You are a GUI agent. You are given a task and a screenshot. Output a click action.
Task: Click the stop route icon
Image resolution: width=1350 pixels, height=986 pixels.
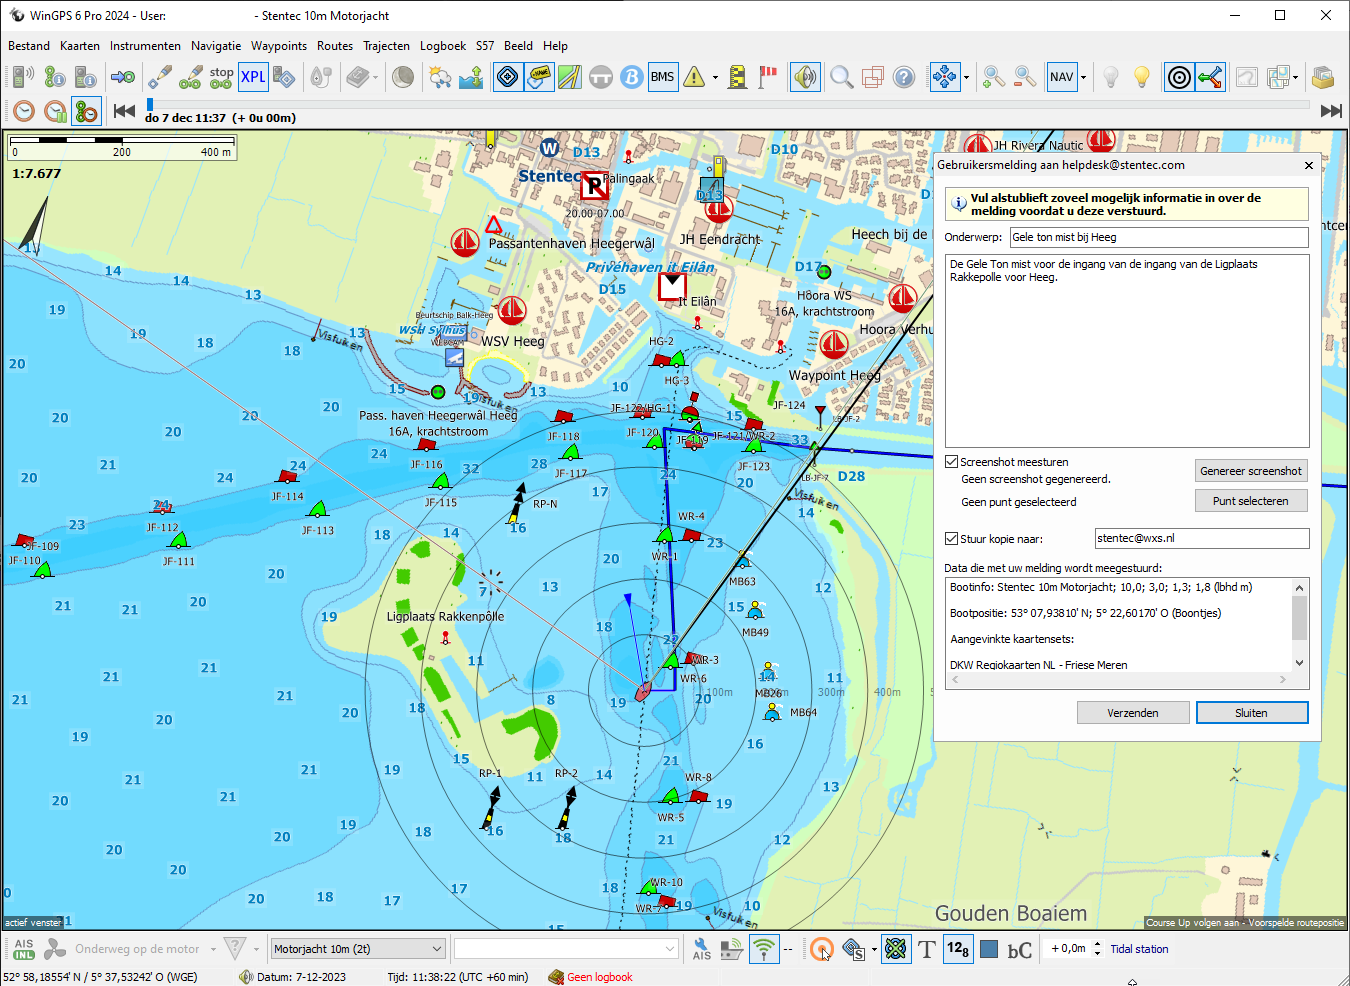pyautogui.click(x=221, y=77)
